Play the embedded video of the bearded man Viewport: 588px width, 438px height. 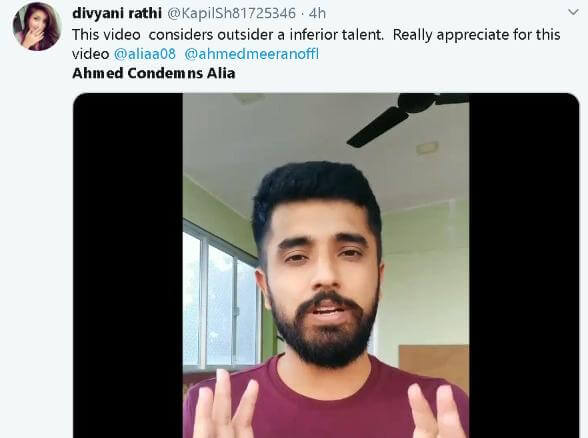(326, 266)
